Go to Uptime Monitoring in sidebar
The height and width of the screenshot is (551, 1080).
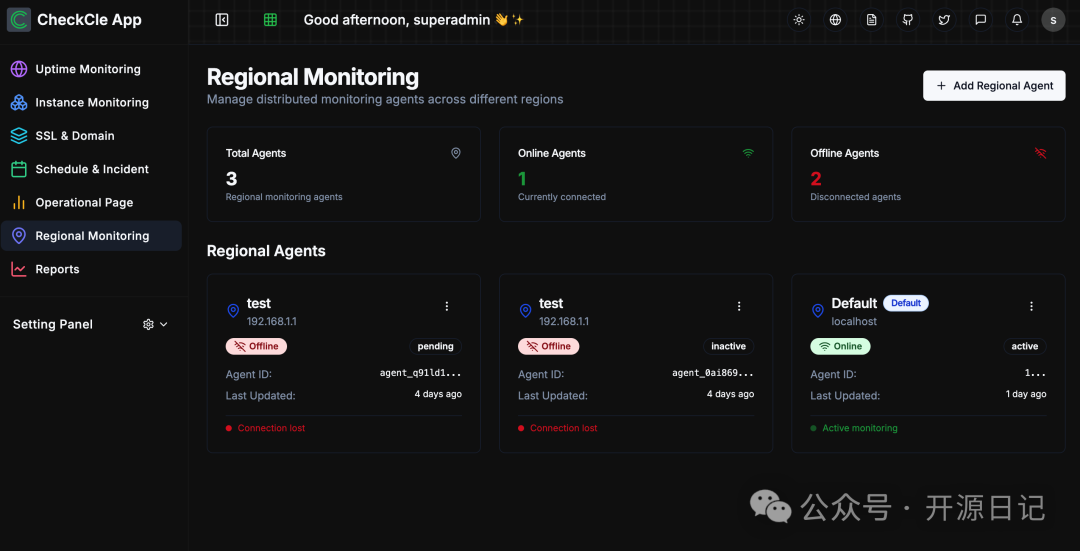pos(91,69)
